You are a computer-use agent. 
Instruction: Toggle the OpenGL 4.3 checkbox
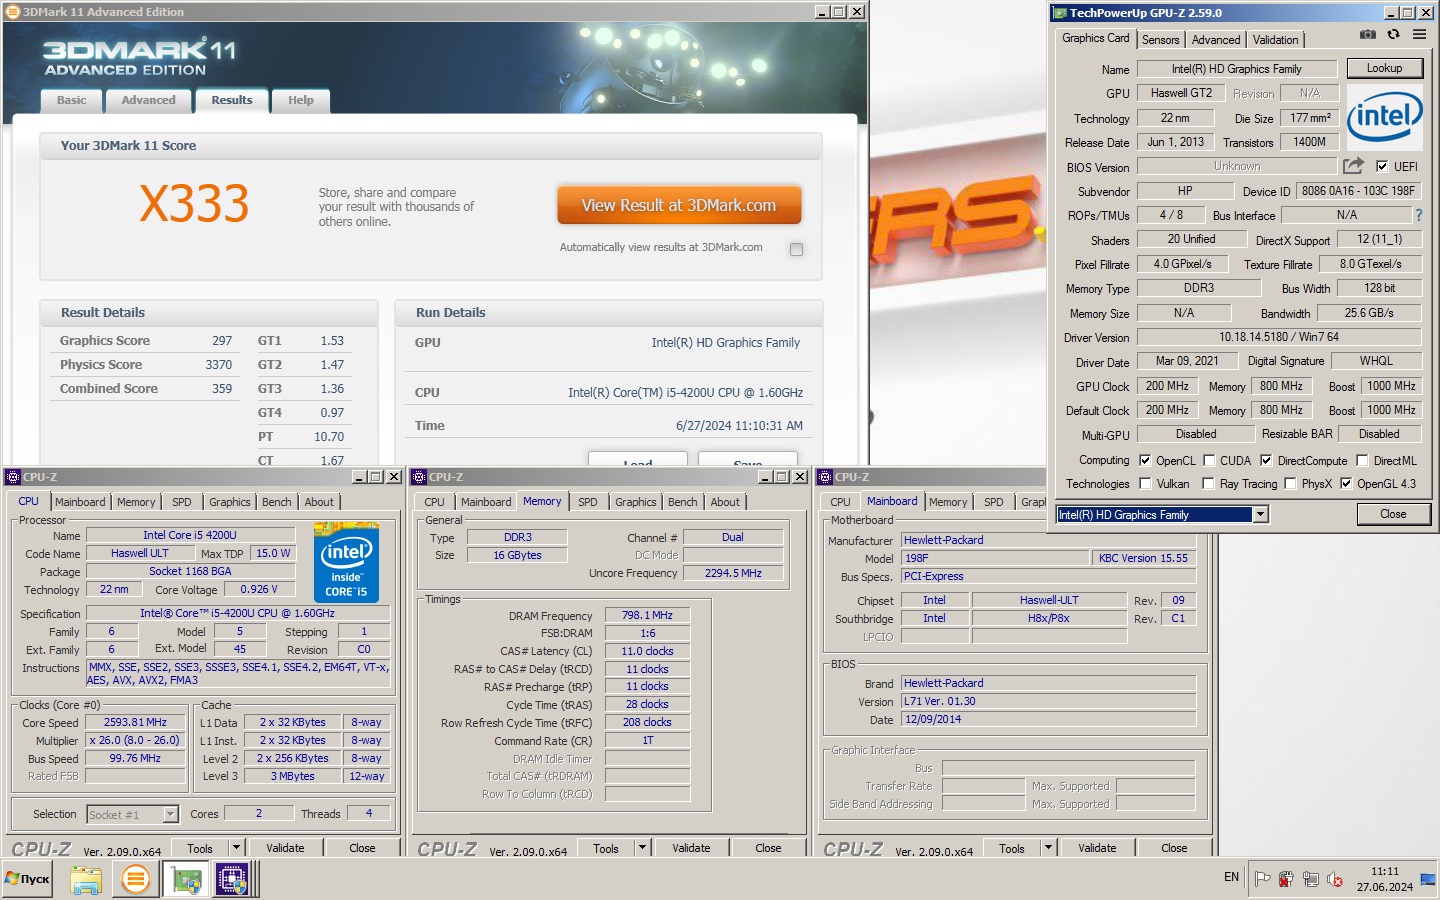[1346, 483]
